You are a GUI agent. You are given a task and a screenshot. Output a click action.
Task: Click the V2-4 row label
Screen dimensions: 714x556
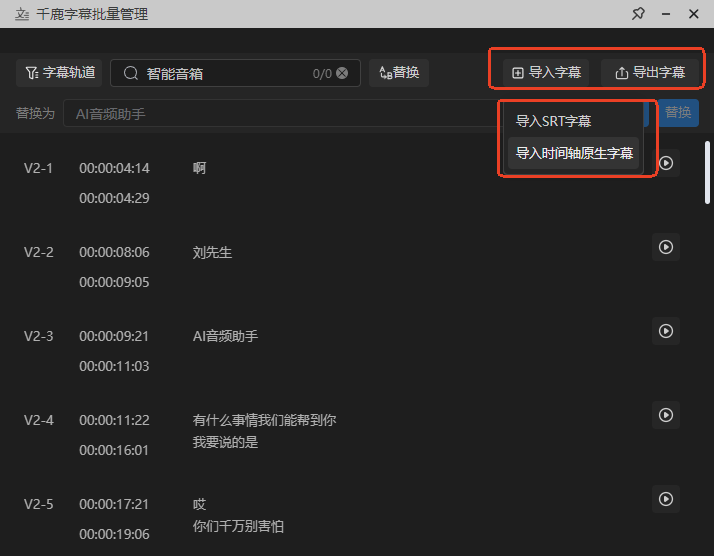38,420
